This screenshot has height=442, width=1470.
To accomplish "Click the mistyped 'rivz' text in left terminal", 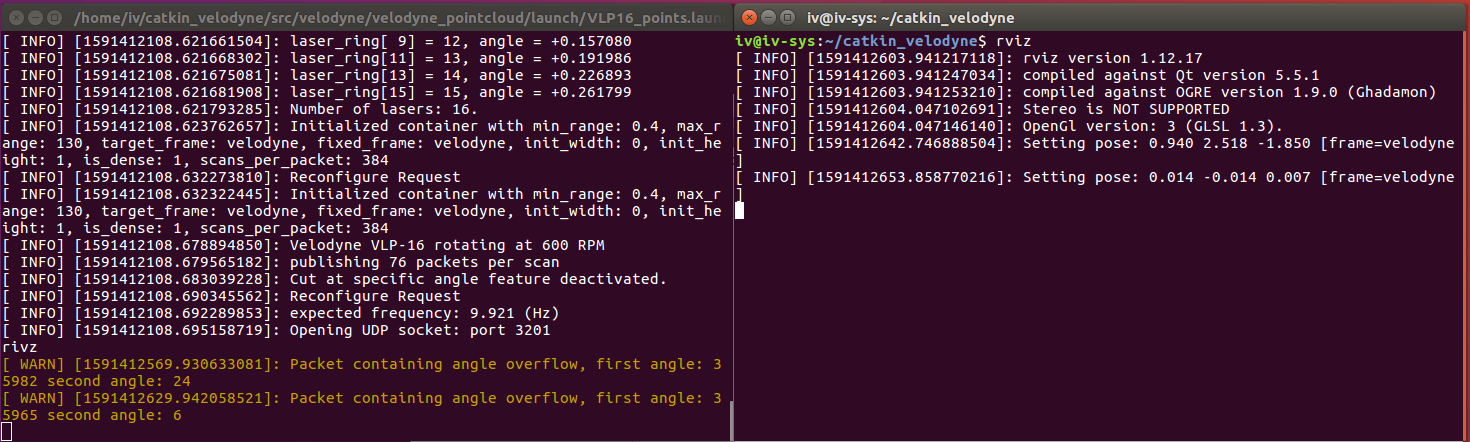I will [19, 347].
